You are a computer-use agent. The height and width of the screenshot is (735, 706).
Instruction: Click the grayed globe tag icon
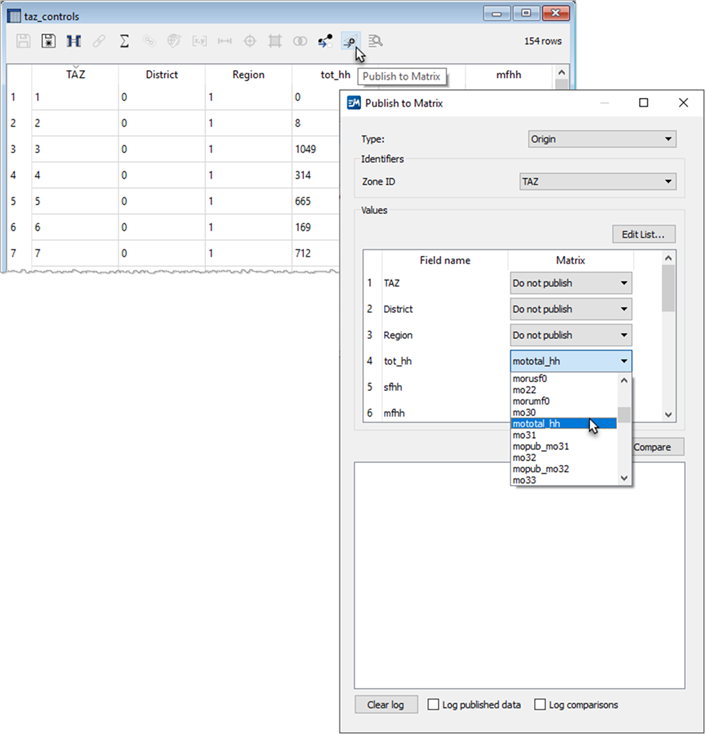[x=174, y=41]
